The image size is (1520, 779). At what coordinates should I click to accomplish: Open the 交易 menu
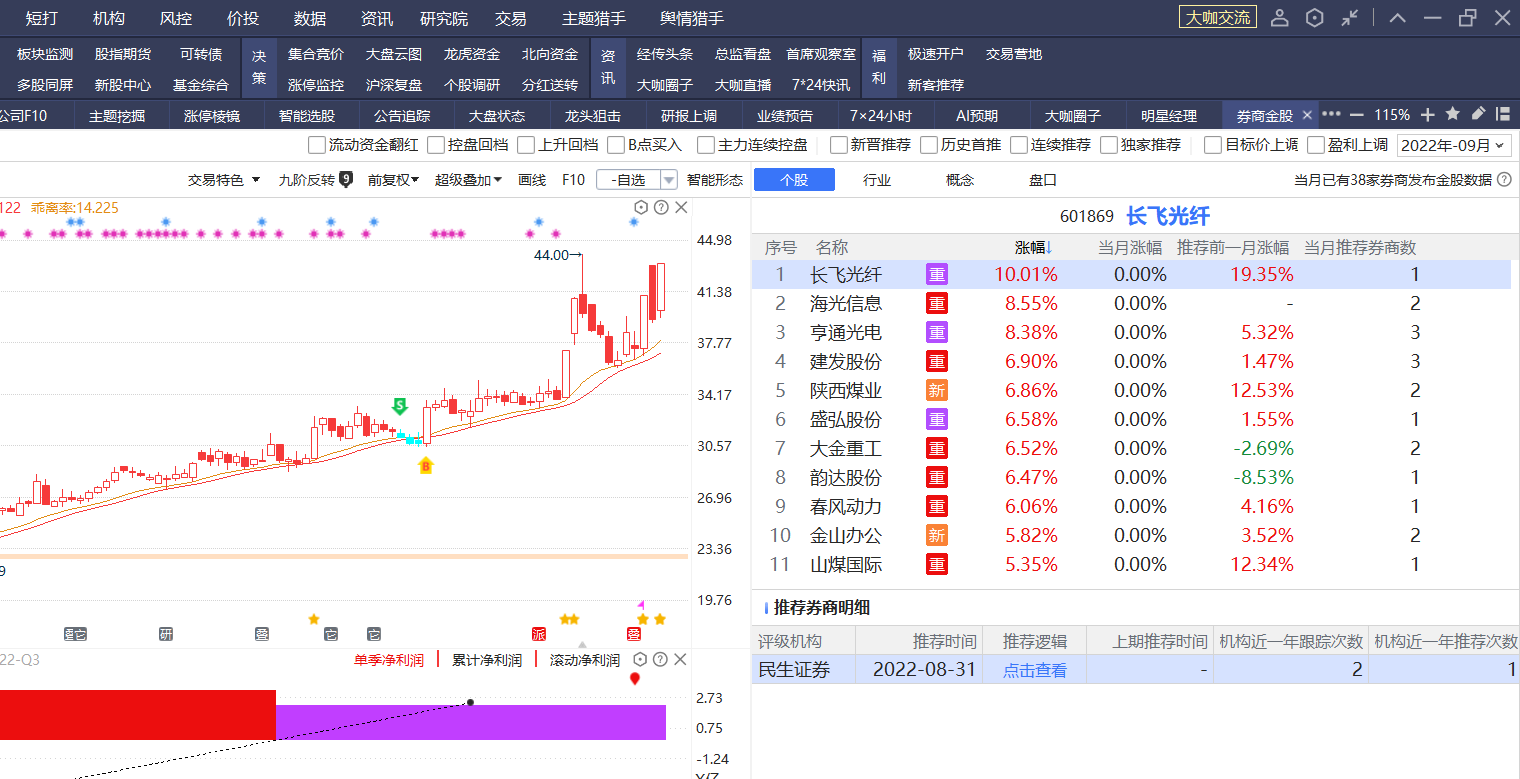coord(510,18)
